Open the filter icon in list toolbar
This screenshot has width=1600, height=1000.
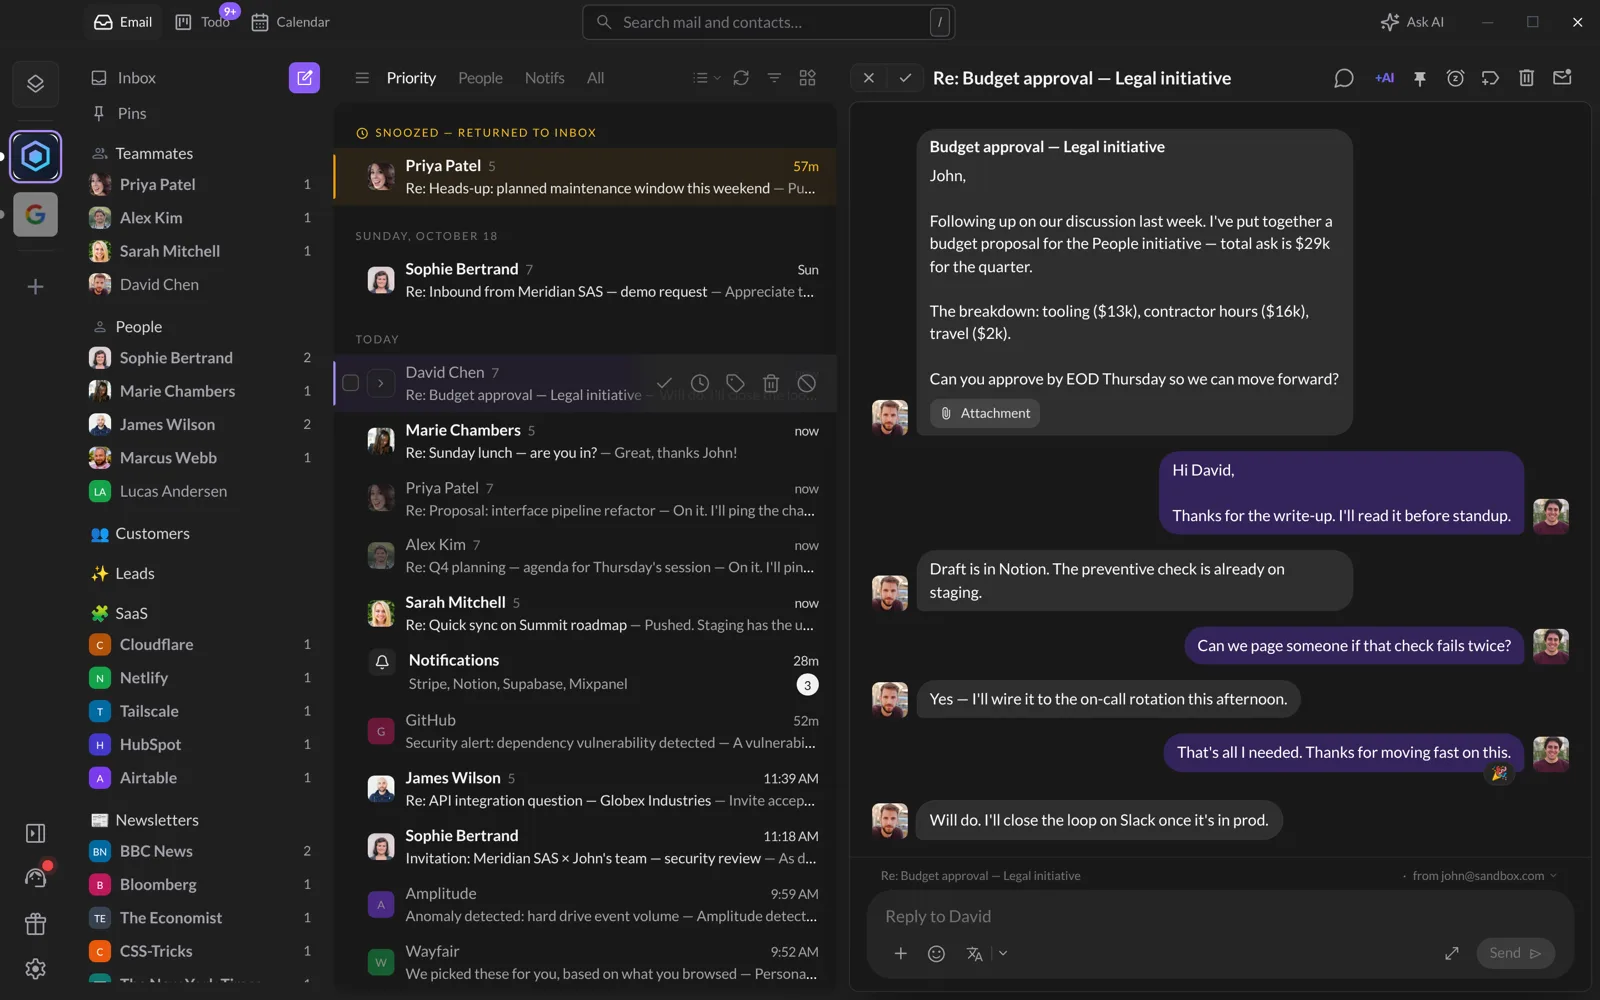pyautogui.click(x=774, y=78)
